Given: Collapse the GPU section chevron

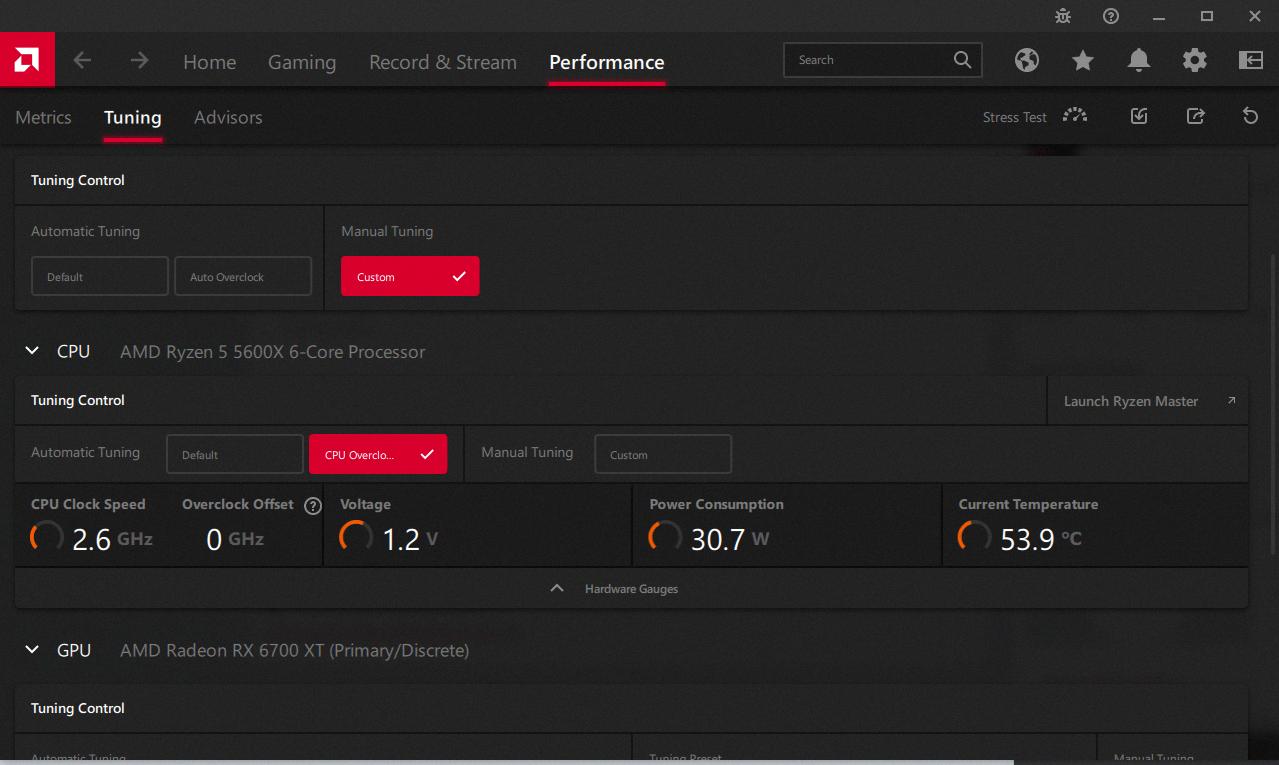Looking at the screenshot, I should coord(32,650).
